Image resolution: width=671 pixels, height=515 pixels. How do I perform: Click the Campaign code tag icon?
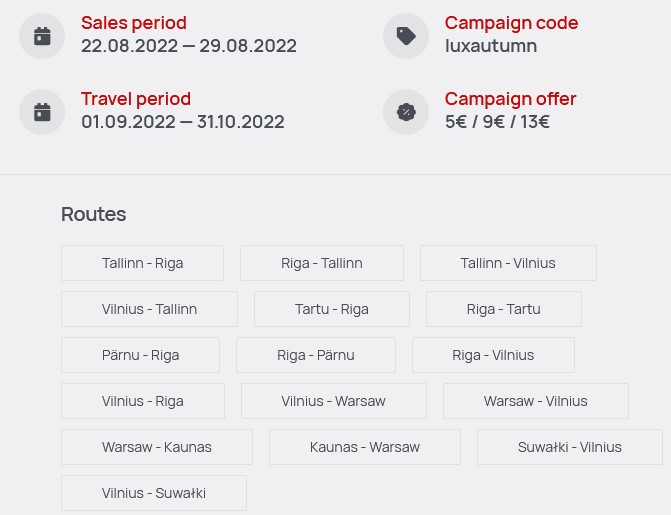click(406, 36)
